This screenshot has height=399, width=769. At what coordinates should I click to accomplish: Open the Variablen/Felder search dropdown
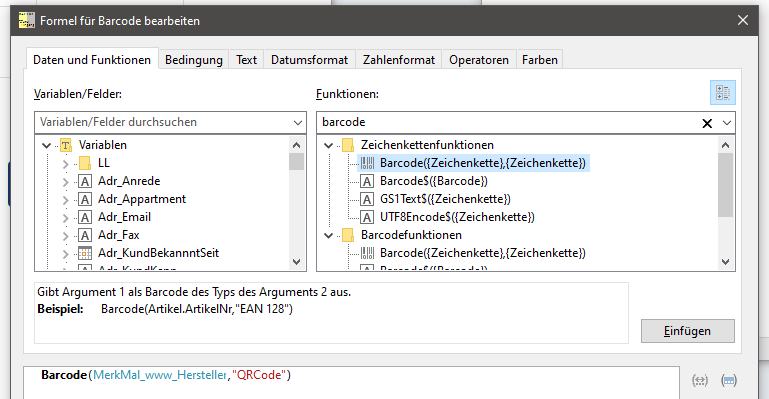(x=298, y=123)
